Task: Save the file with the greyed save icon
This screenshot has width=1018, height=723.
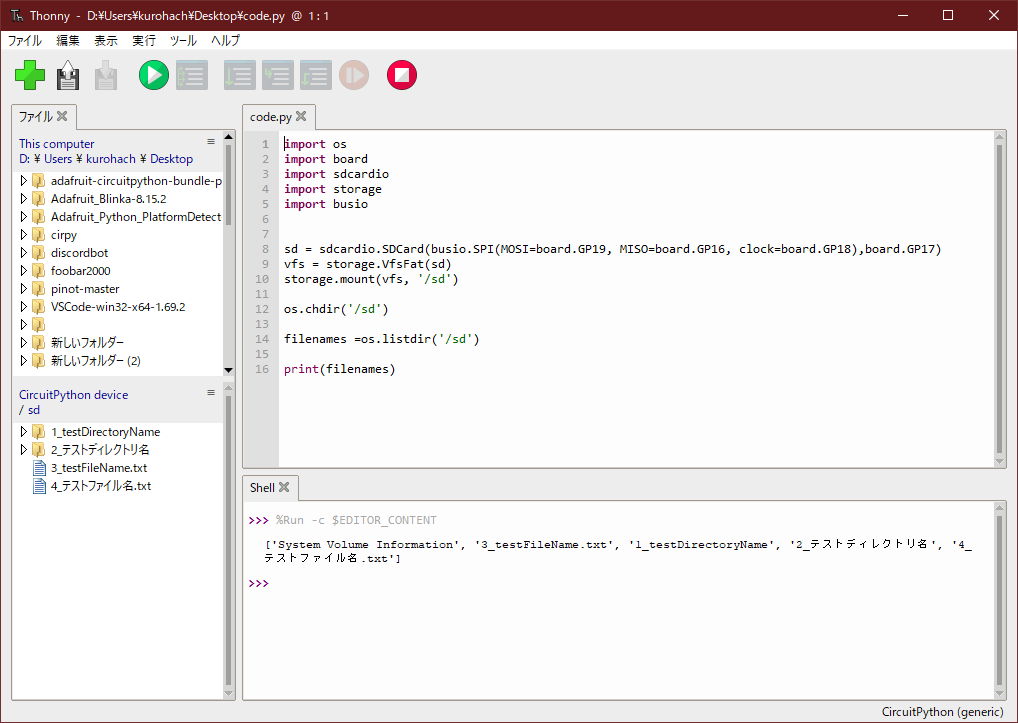Action: 106,75
